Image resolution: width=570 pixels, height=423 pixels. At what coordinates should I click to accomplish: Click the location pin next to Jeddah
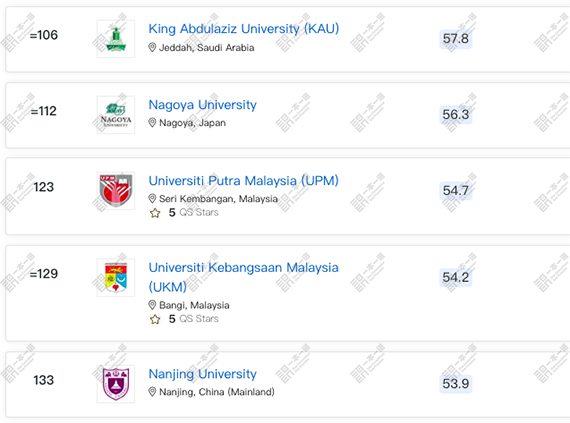click(152, 48)
